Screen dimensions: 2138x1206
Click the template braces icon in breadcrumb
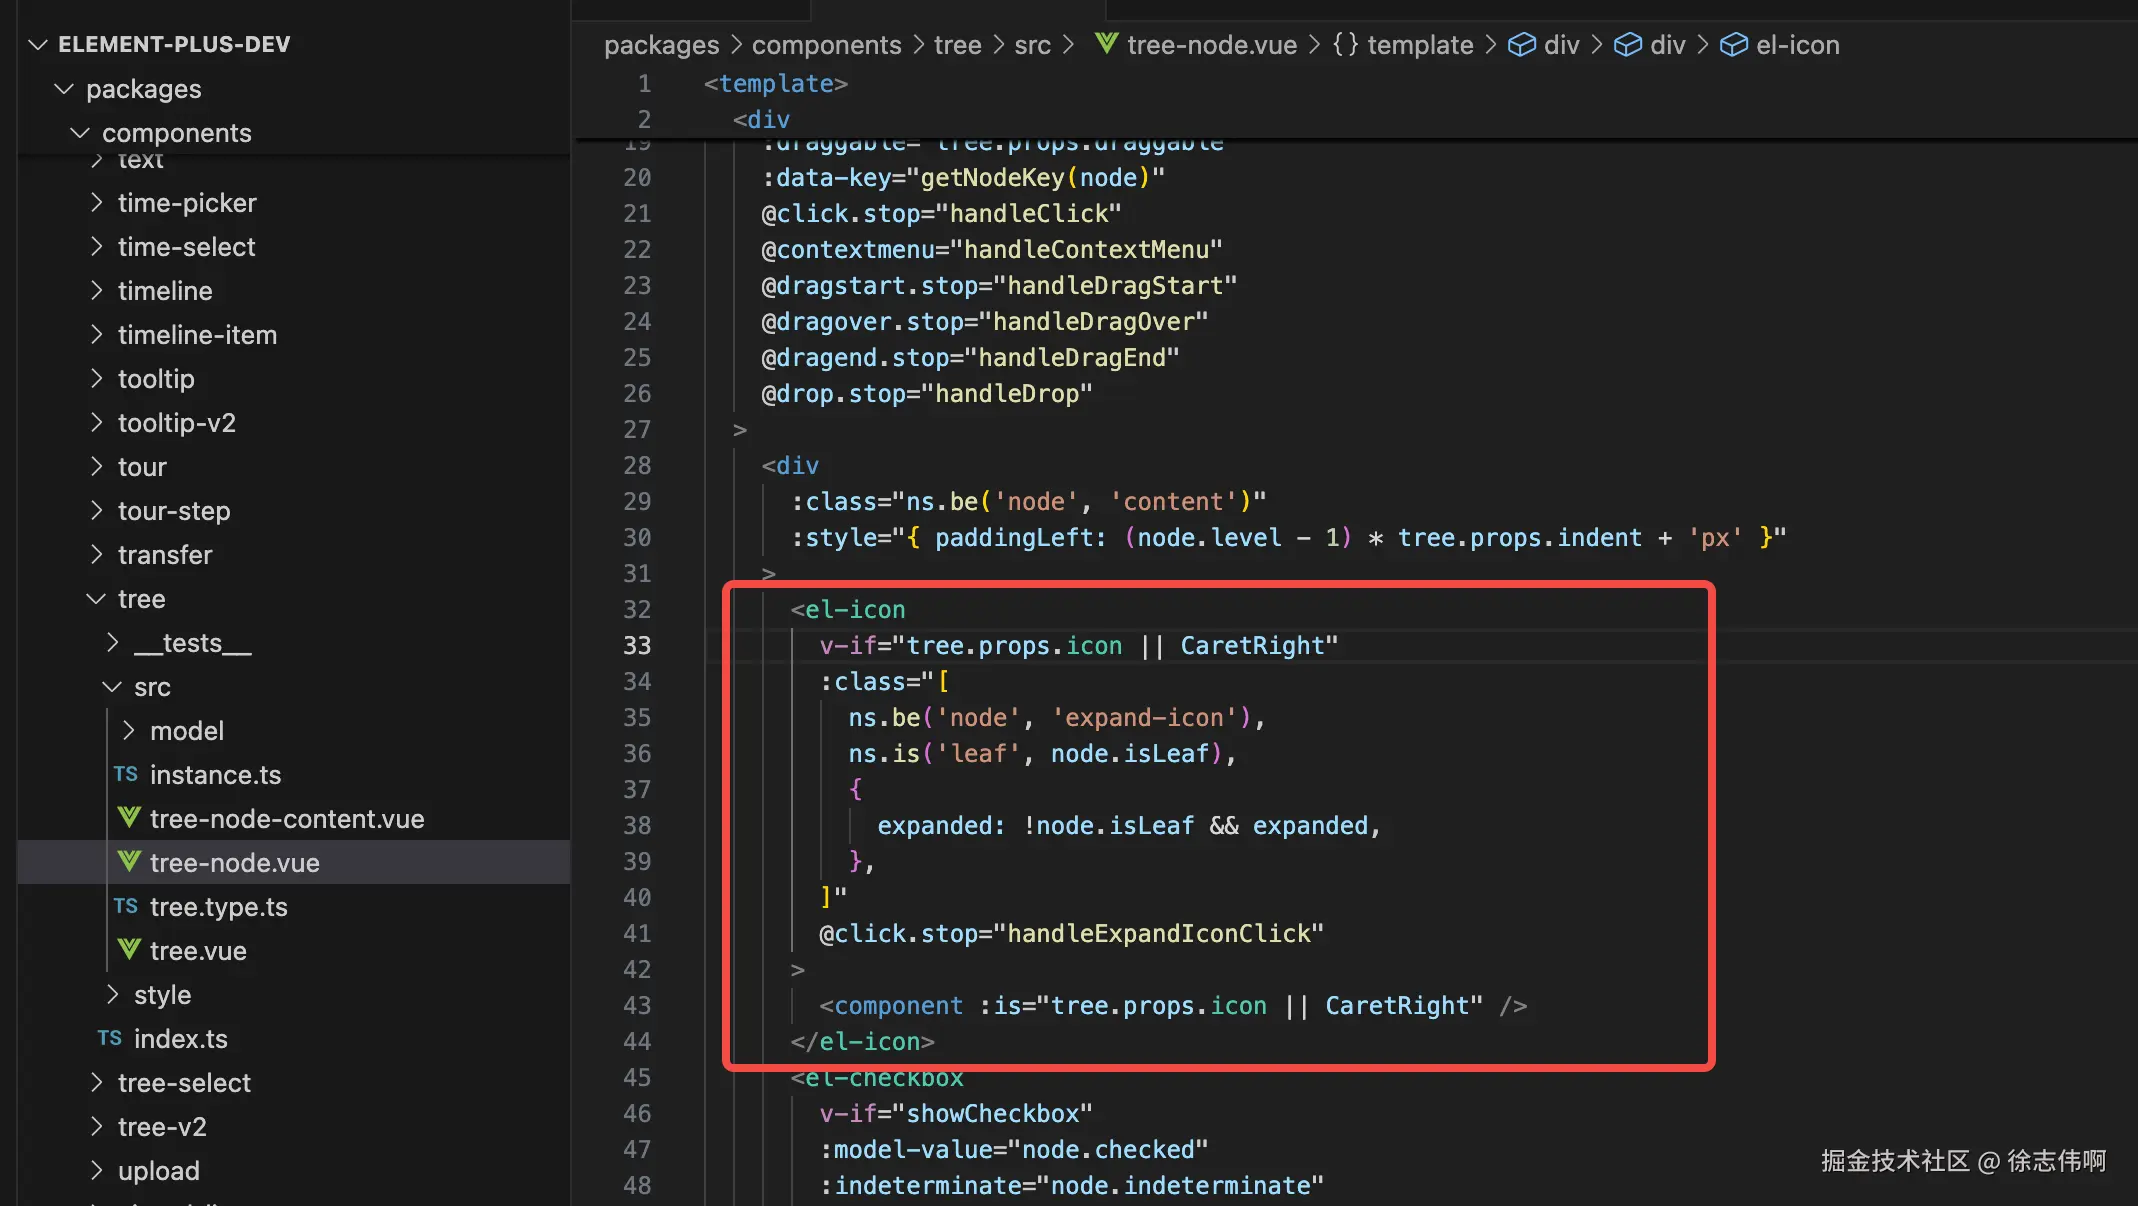(x=1345, y=45)
